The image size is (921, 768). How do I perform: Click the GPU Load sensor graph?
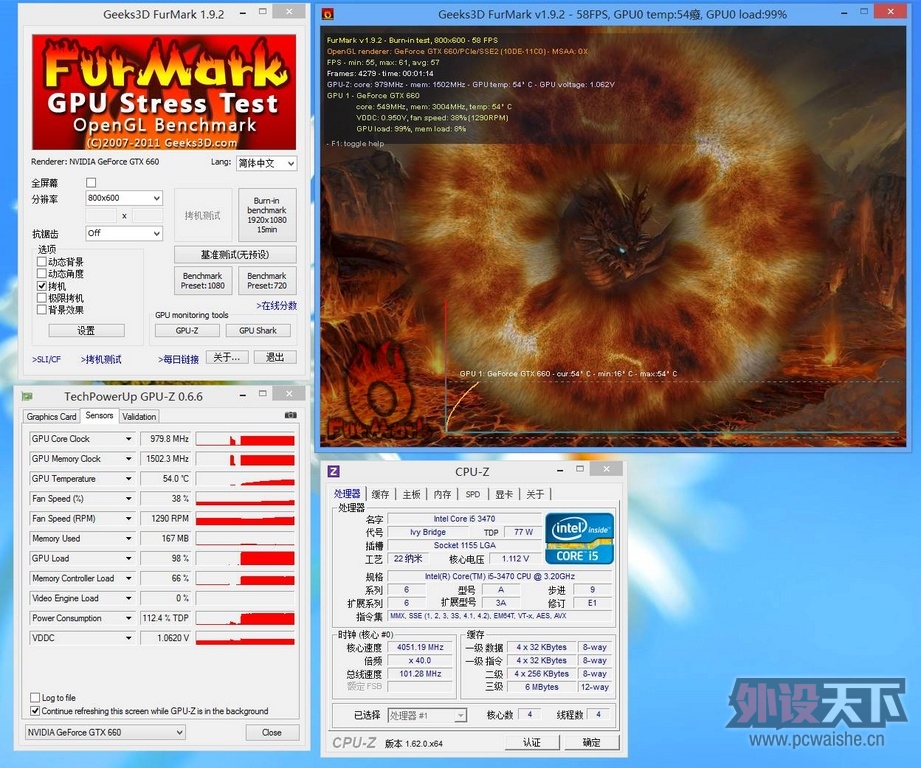click(245, 558)
